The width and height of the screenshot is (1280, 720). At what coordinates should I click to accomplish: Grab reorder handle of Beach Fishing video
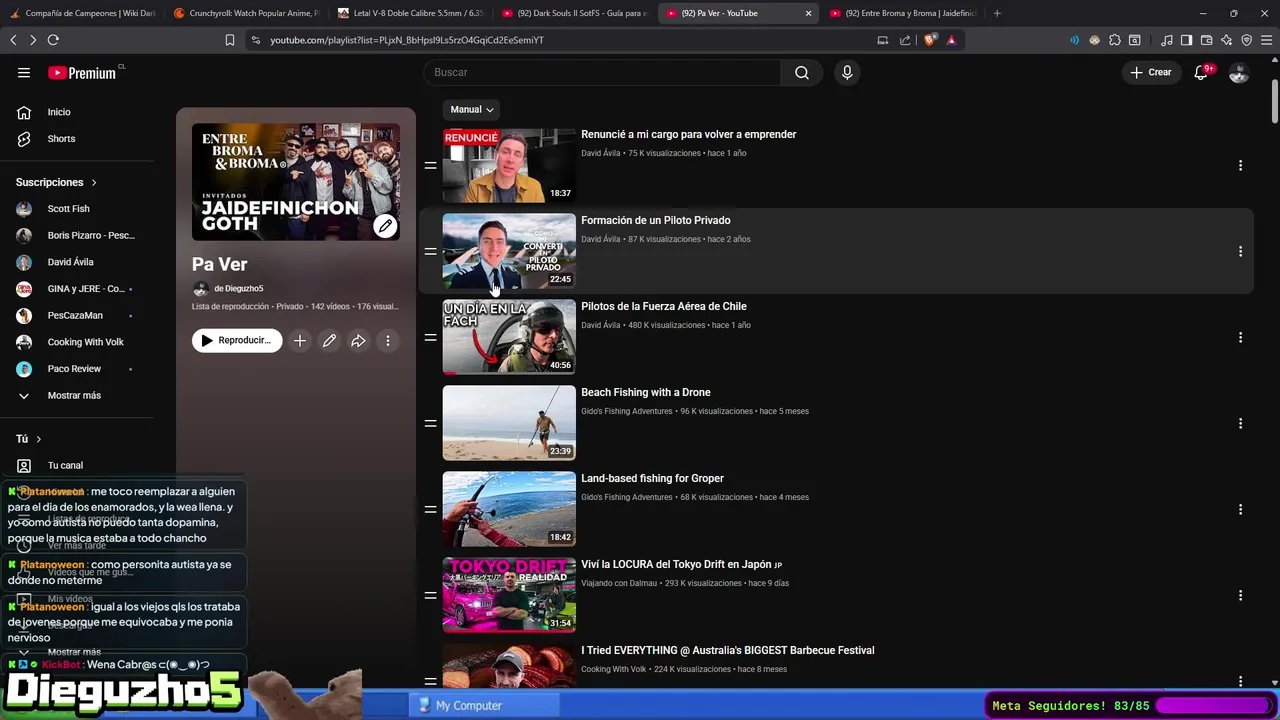coord(430,424)
